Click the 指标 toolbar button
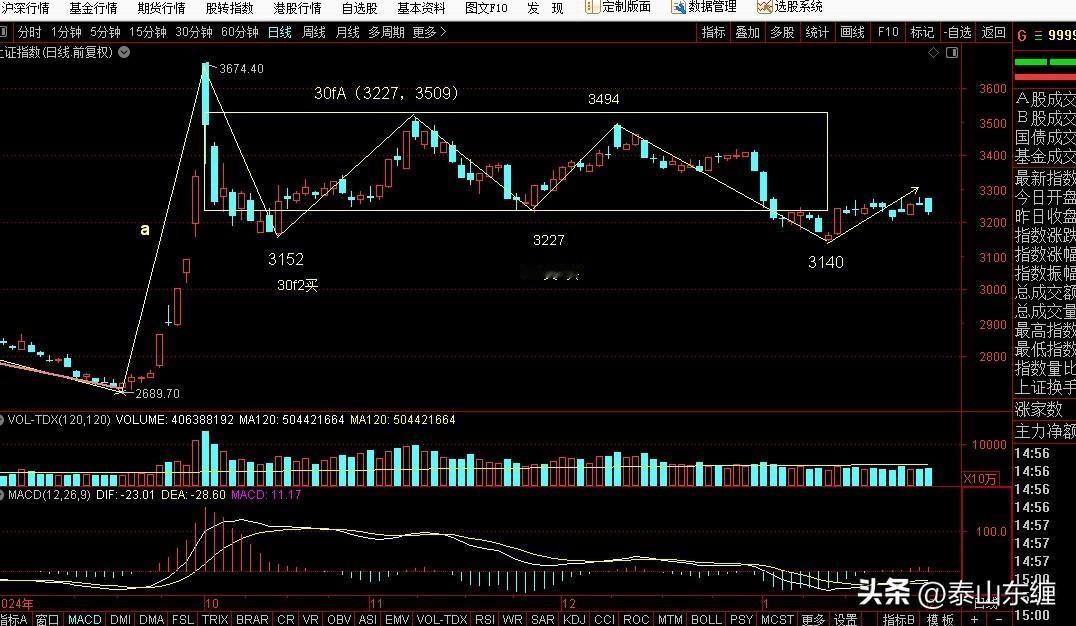The width and height of the screenshot is (1076, 626). tap(713, 32)
